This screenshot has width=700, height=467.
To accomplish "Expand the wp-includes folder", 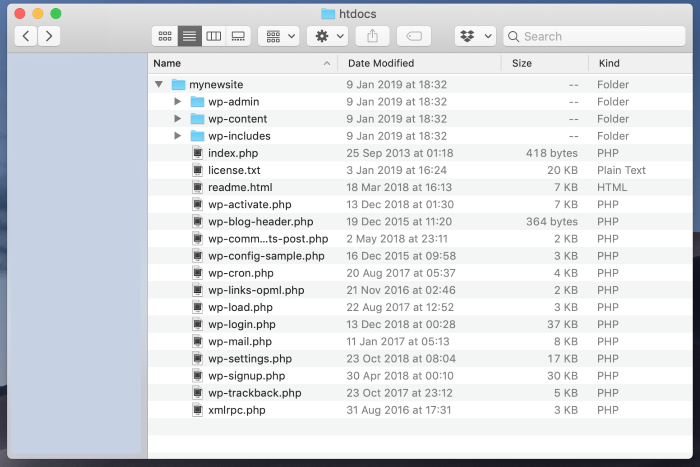I will (x=177, y=135).
